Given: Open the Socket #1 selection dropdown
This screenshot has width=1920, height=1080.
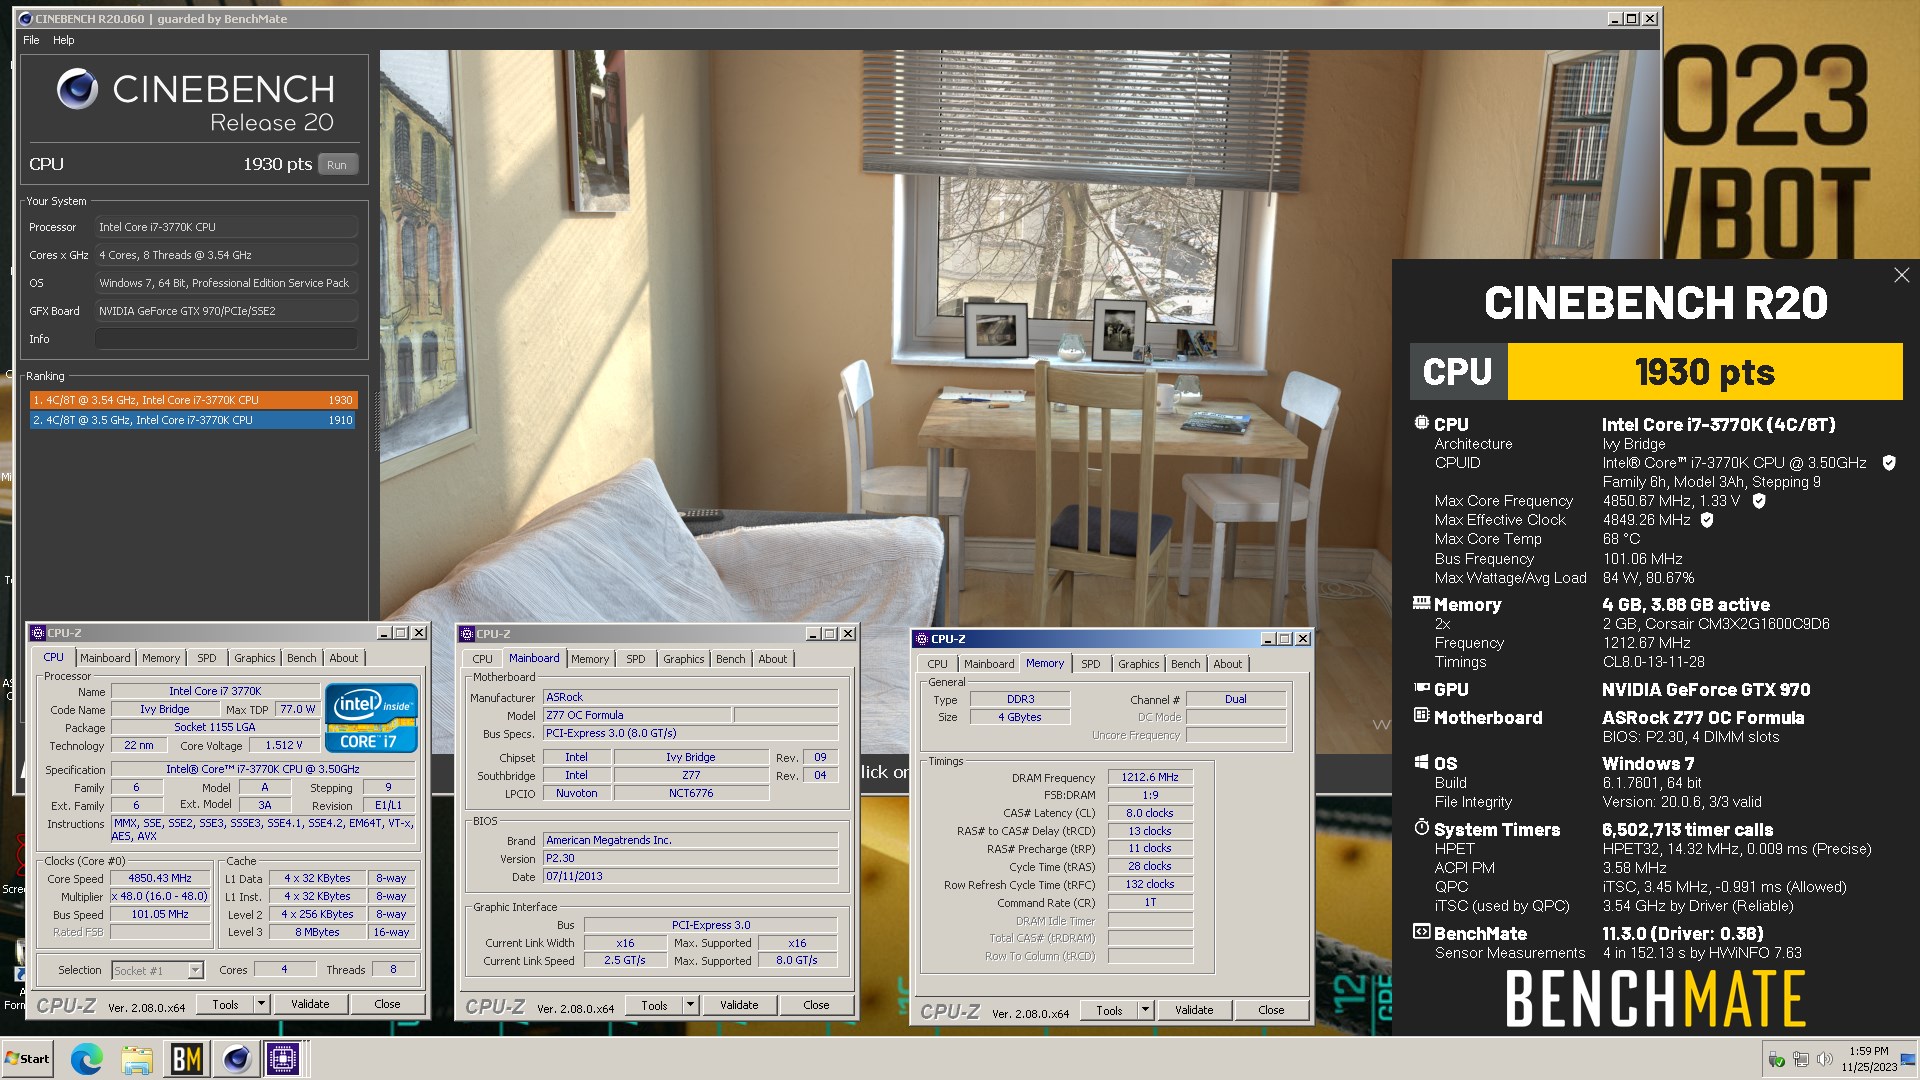Looking at the screenshot, I should (x=158, y=970).
